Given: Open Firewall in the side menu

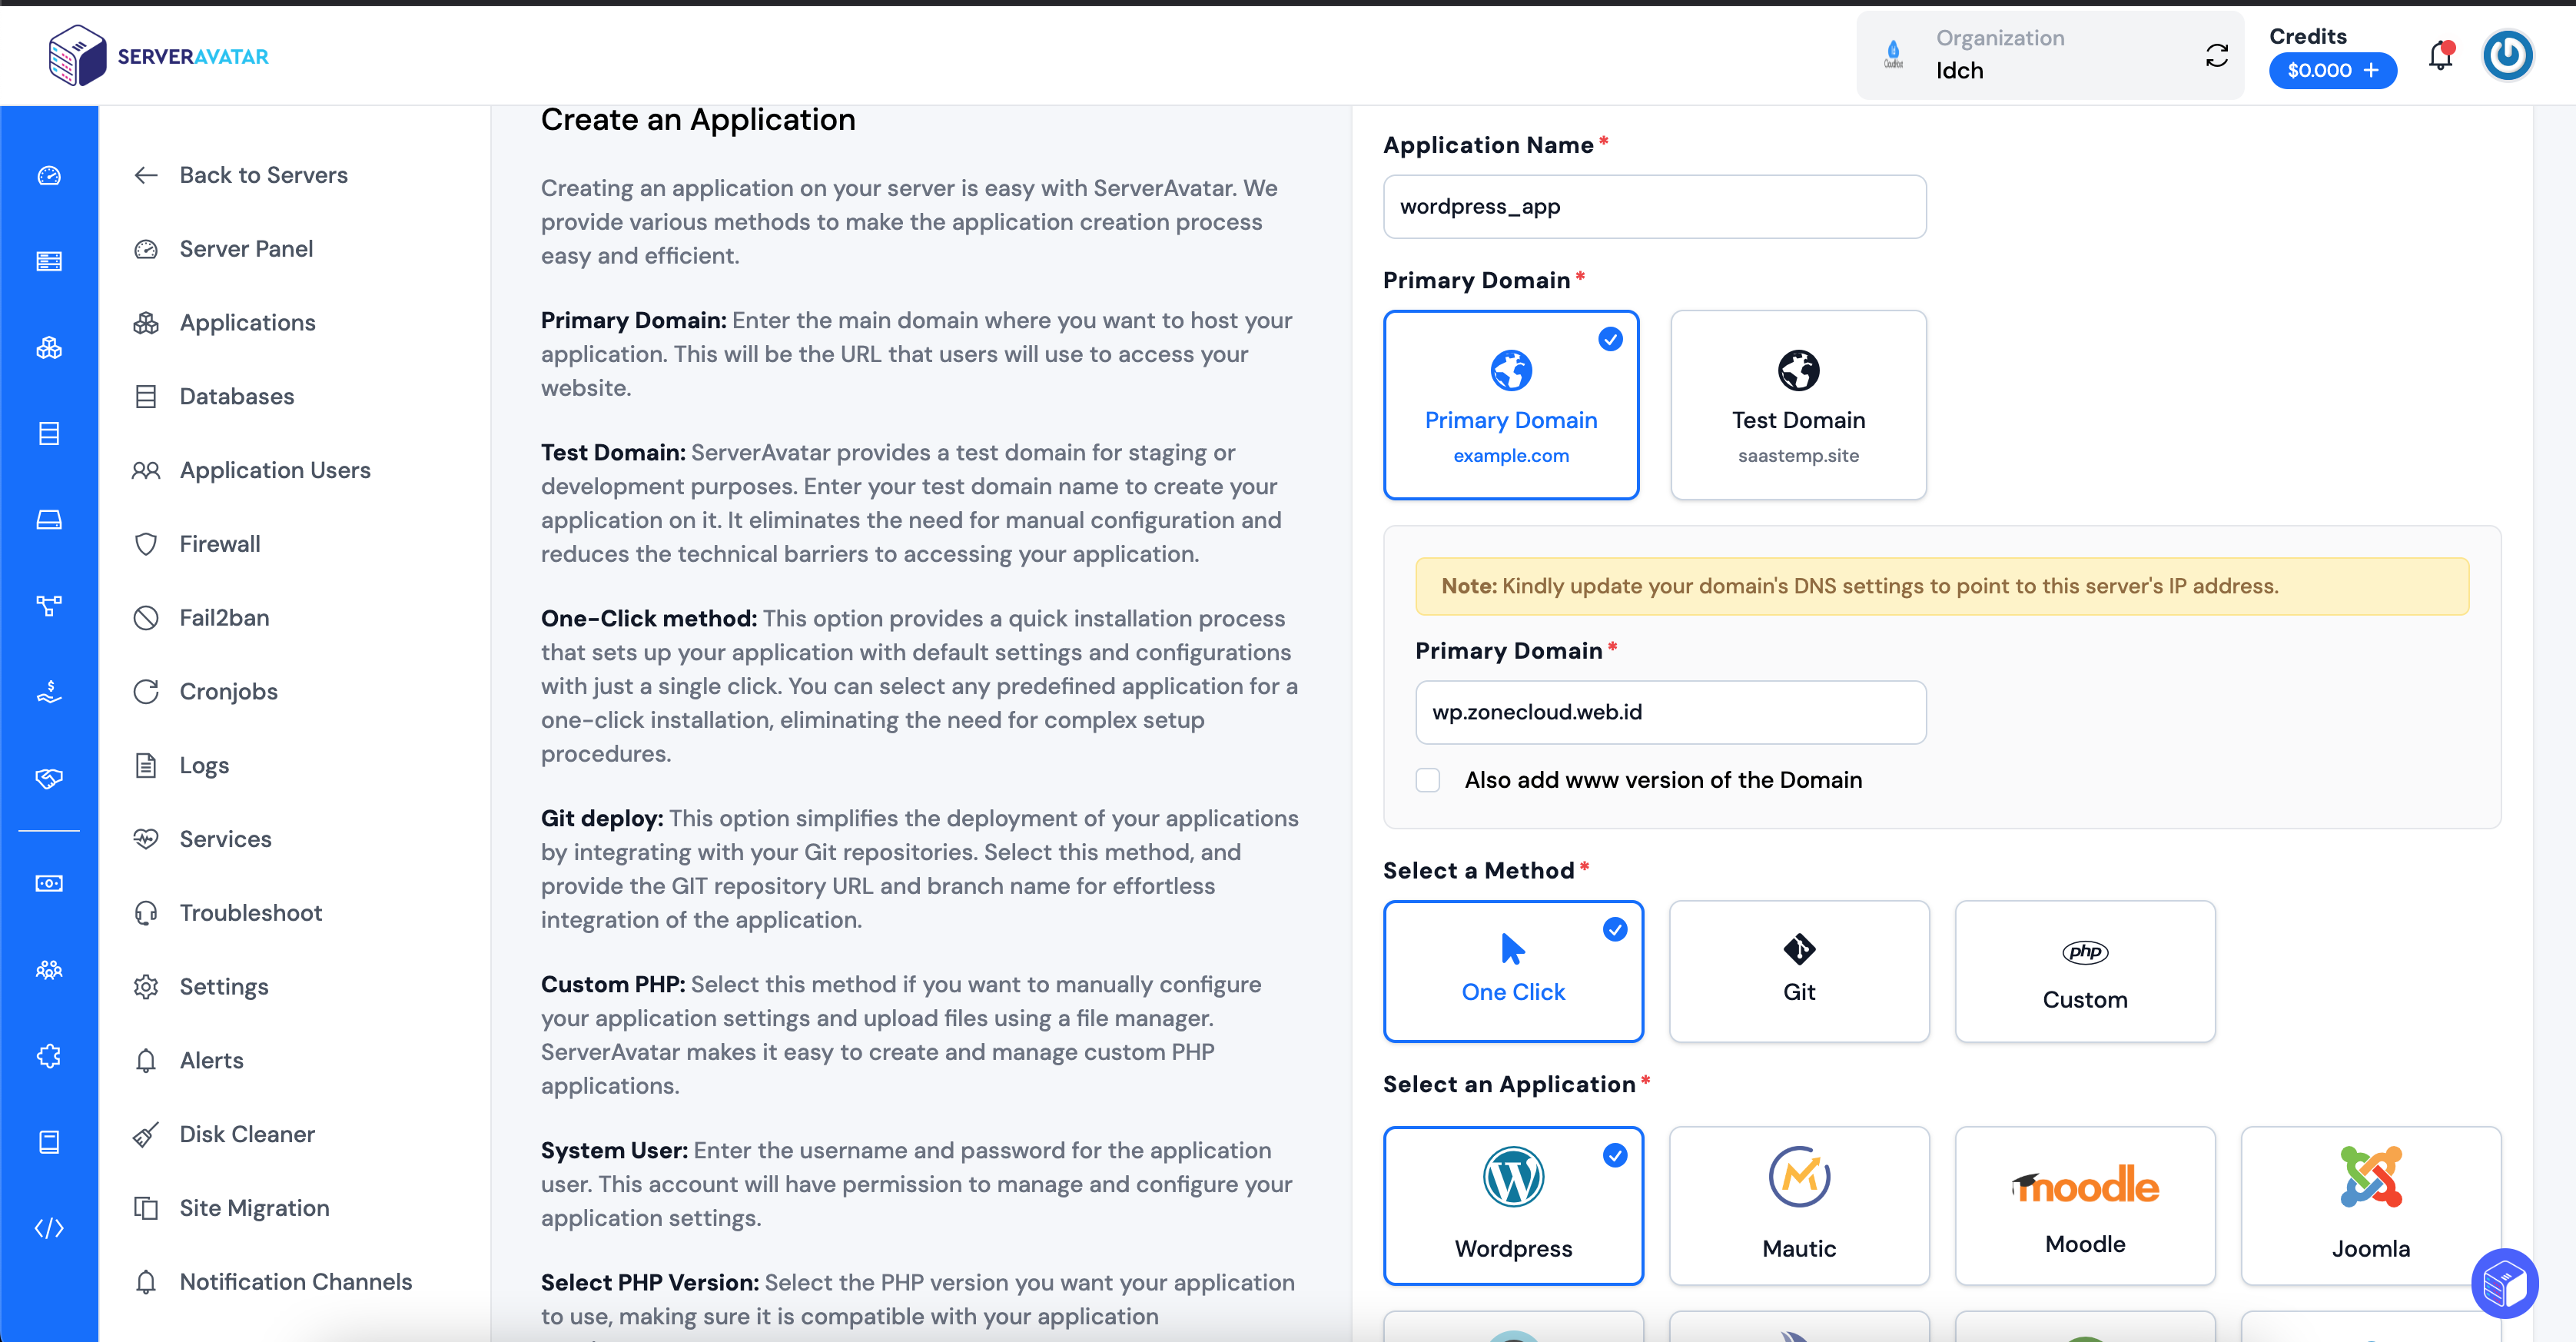Looking at the screenshot, I should [197, 544].
